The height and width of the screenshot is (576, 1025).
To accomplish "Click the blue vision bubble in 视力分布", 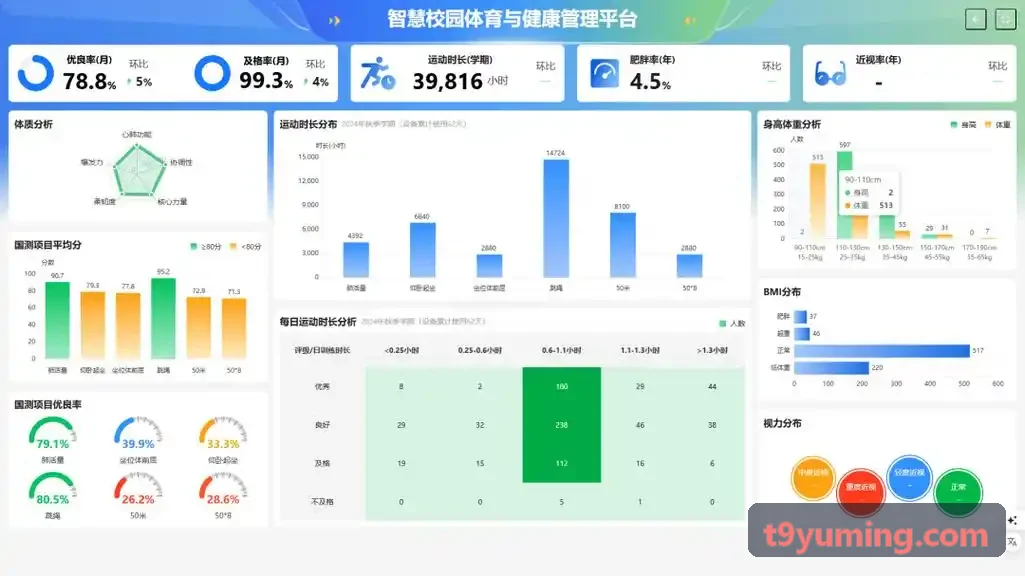I will [909, 477].
